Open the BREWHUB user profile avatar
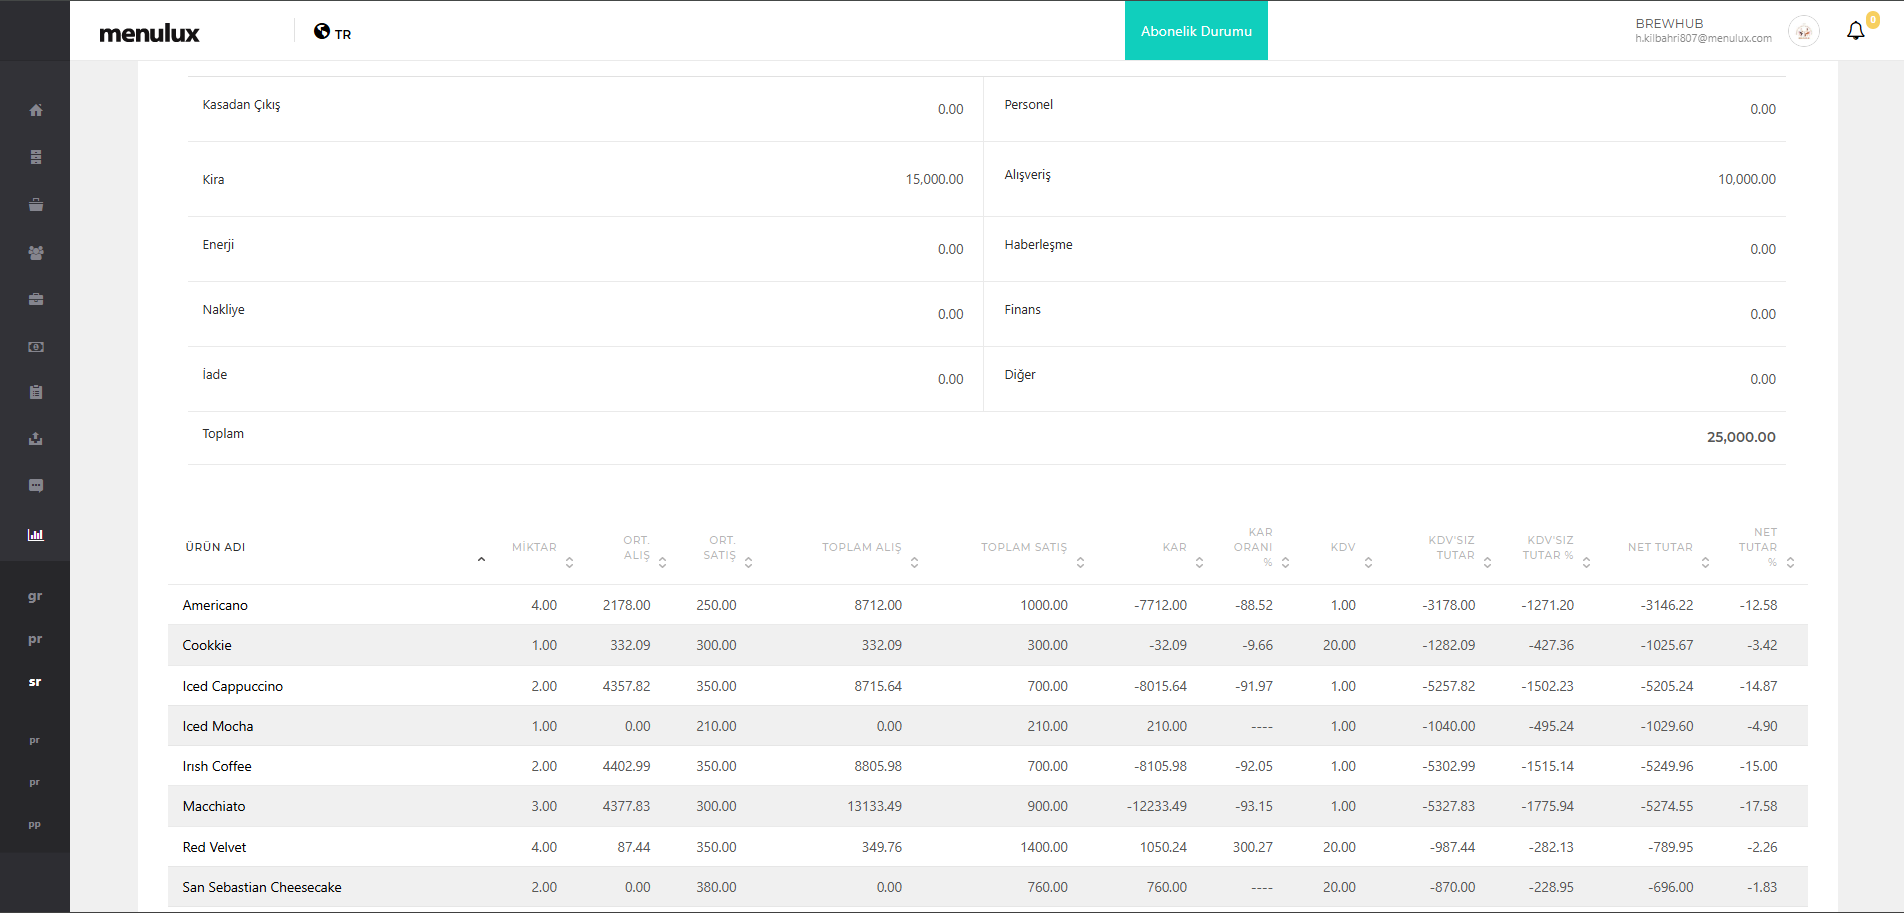 point(1803,32)
